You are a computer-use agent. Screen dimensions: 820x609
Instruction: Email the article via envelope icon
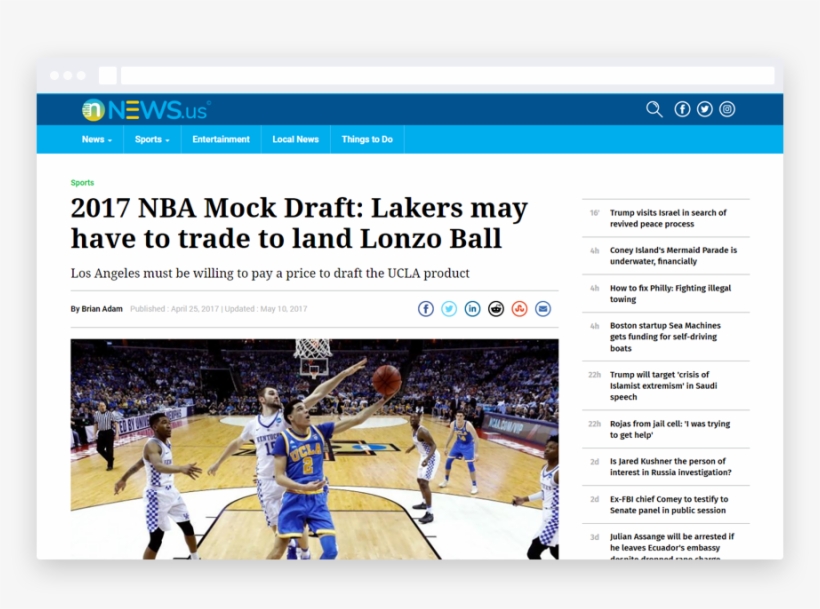point(543,309)
